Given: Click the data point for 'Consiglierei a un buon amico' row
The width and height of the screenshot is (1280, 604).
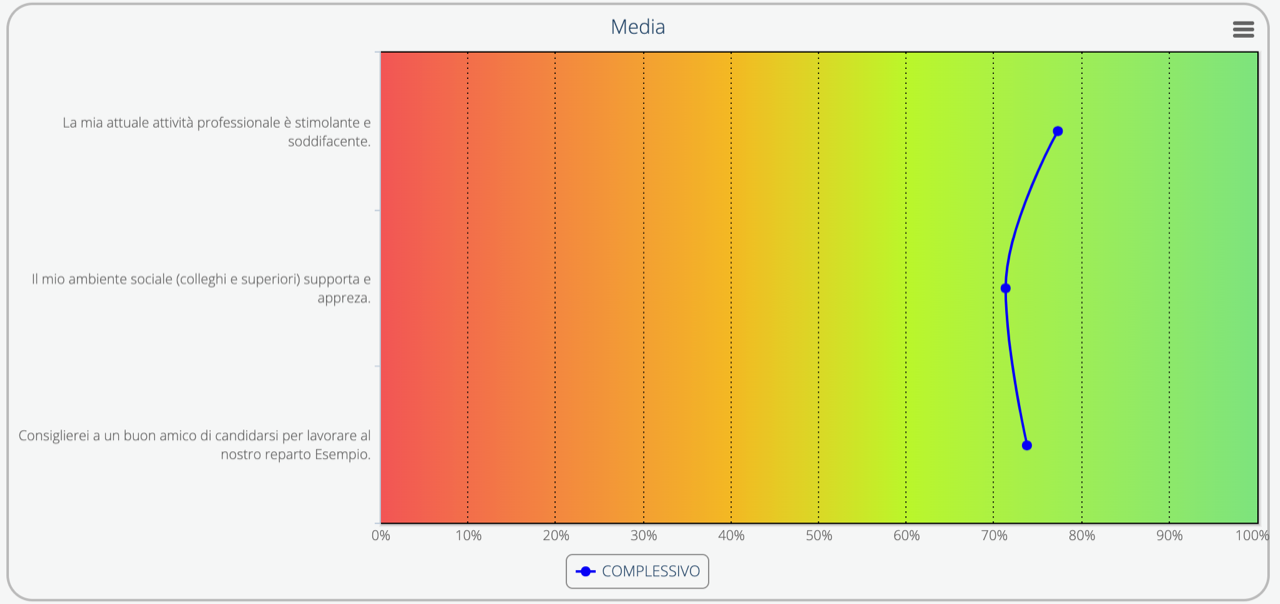Looking at the screenshot, I should [x=1026, y=445].
